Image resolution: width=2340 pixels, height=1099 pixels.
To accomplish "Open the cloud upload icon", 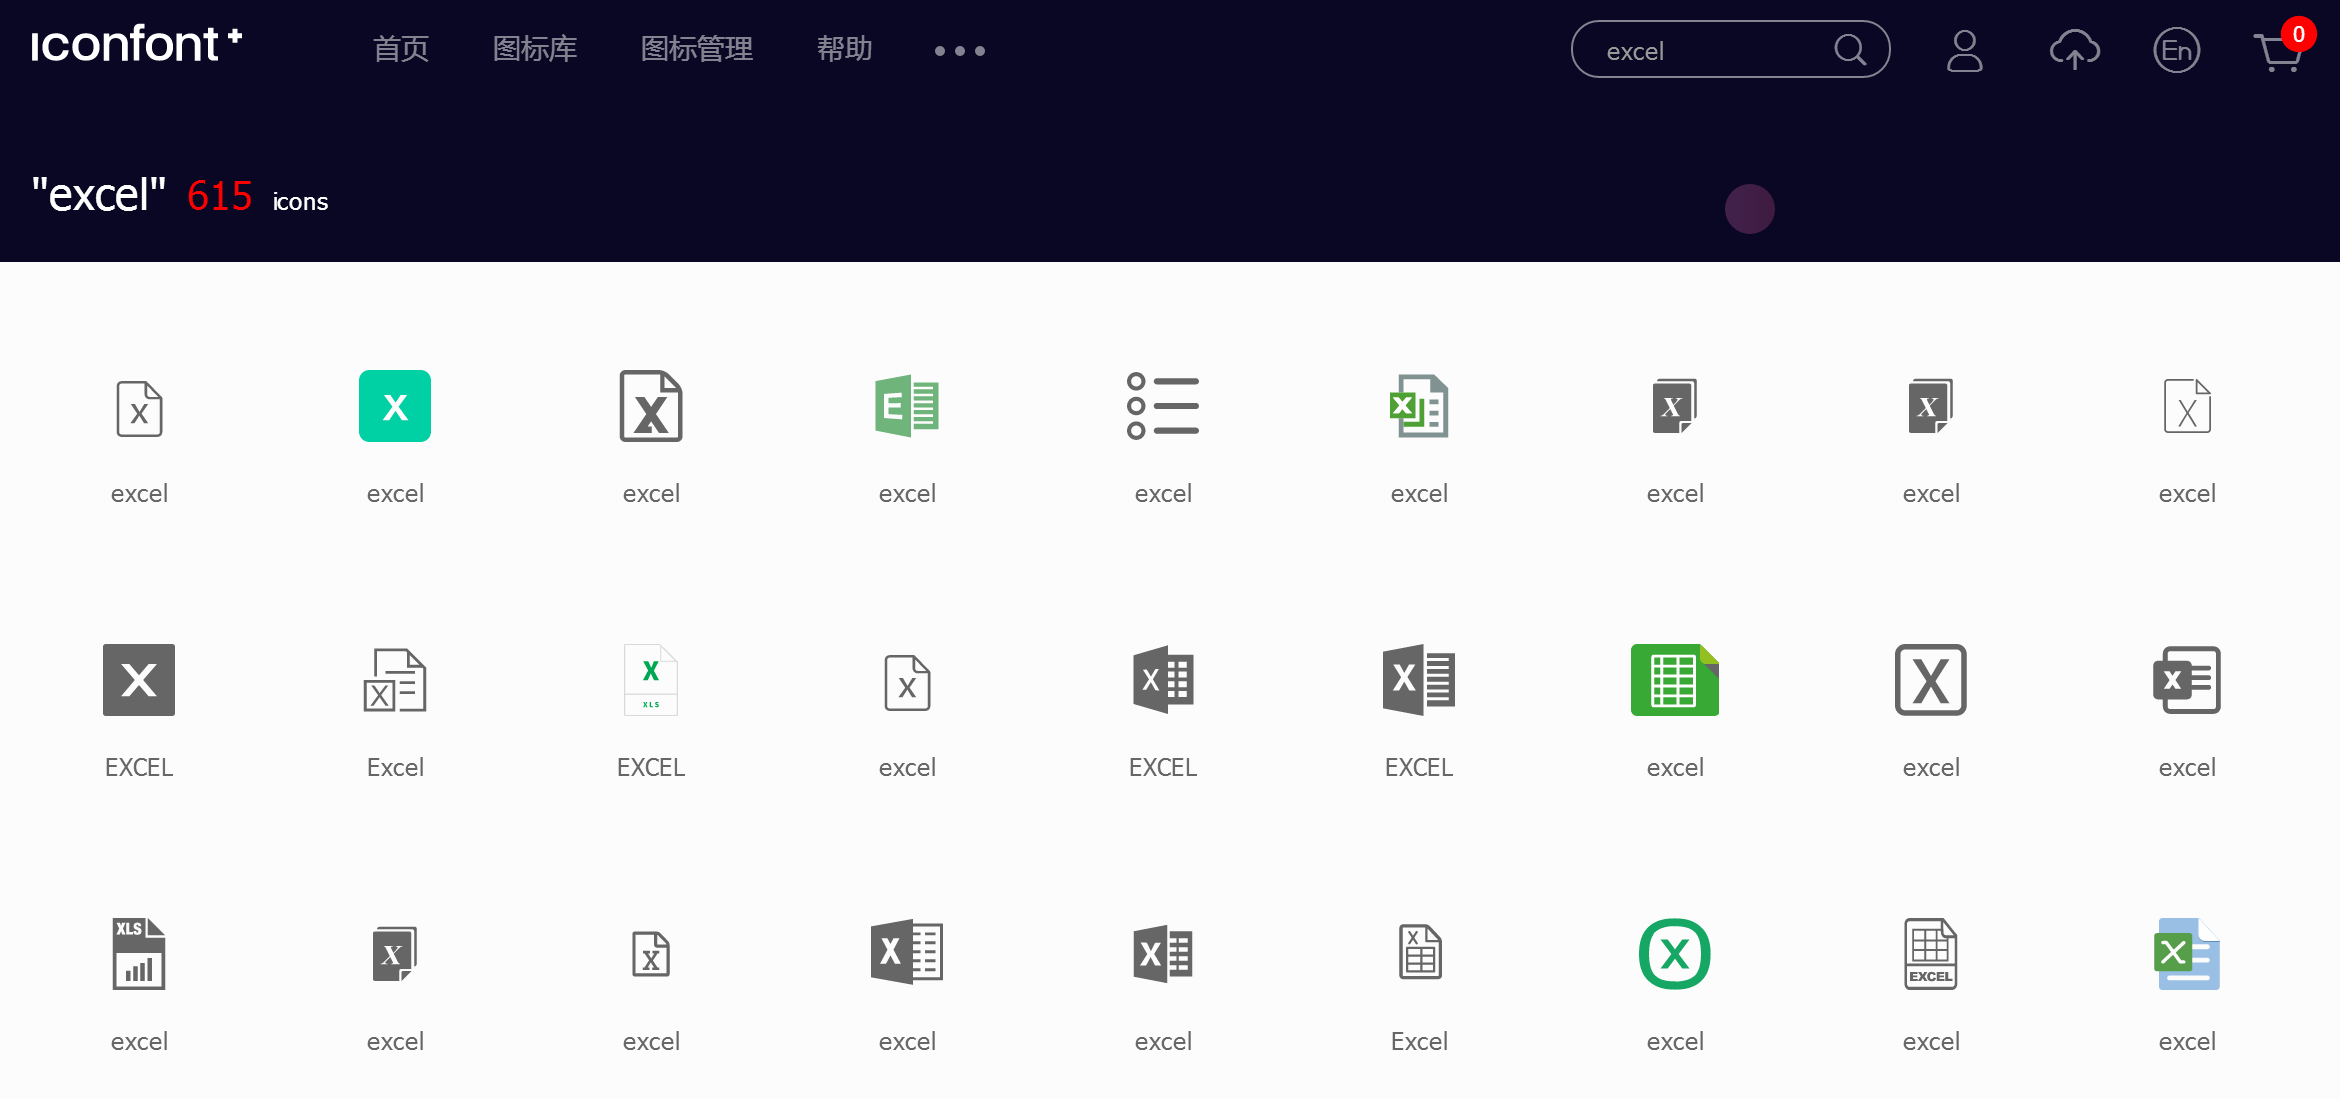I will [x=2074, y=50].
